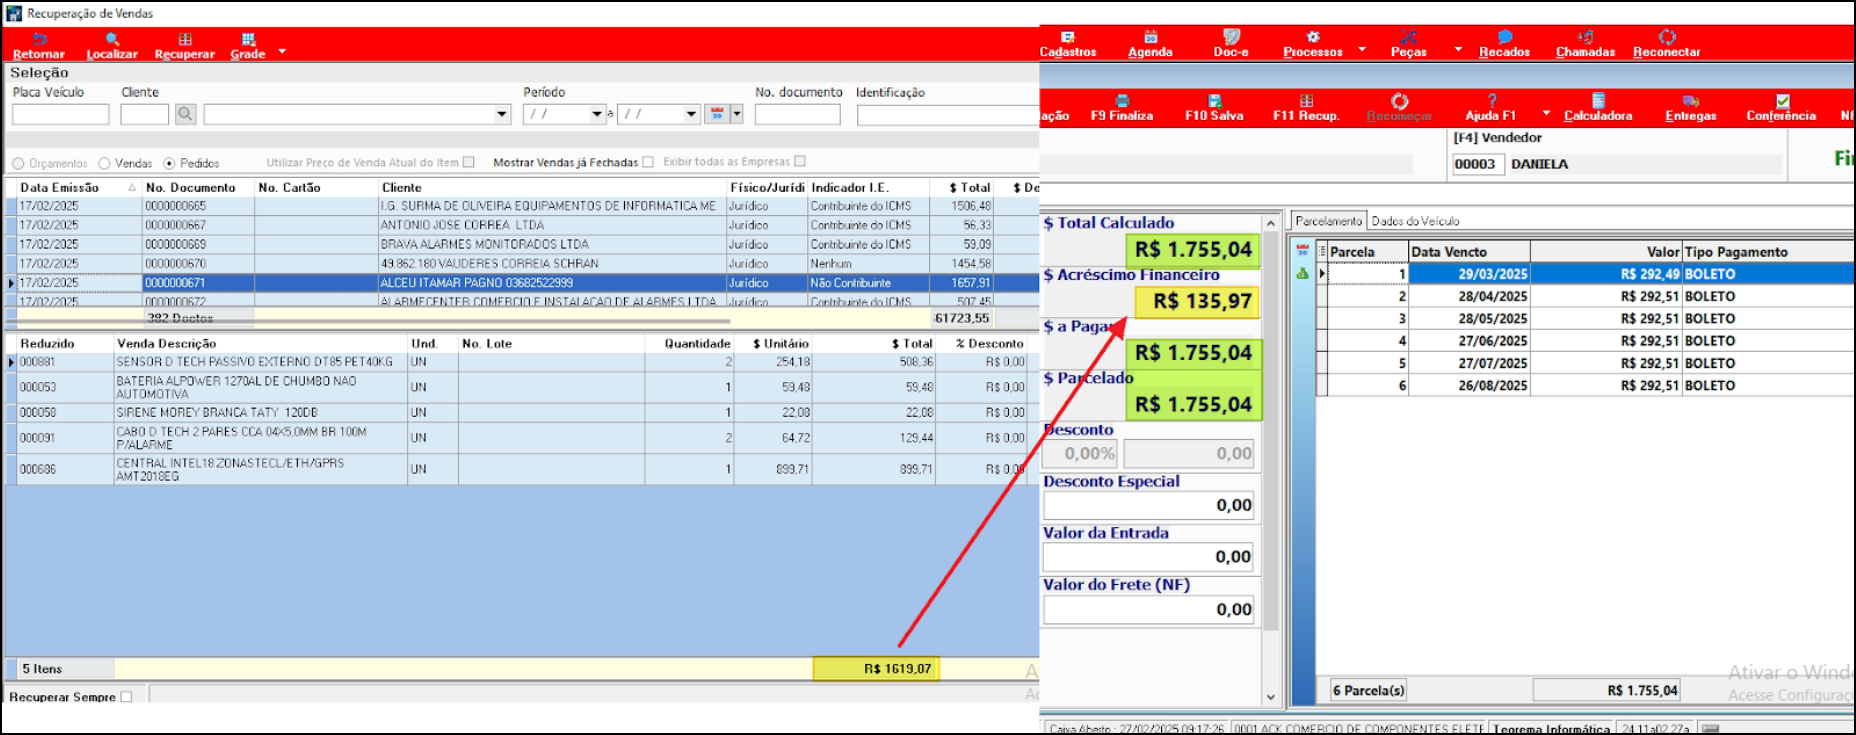Click the Placa Veículo input field
Screen dimensions: 1856x735
[x=61, y=114]
